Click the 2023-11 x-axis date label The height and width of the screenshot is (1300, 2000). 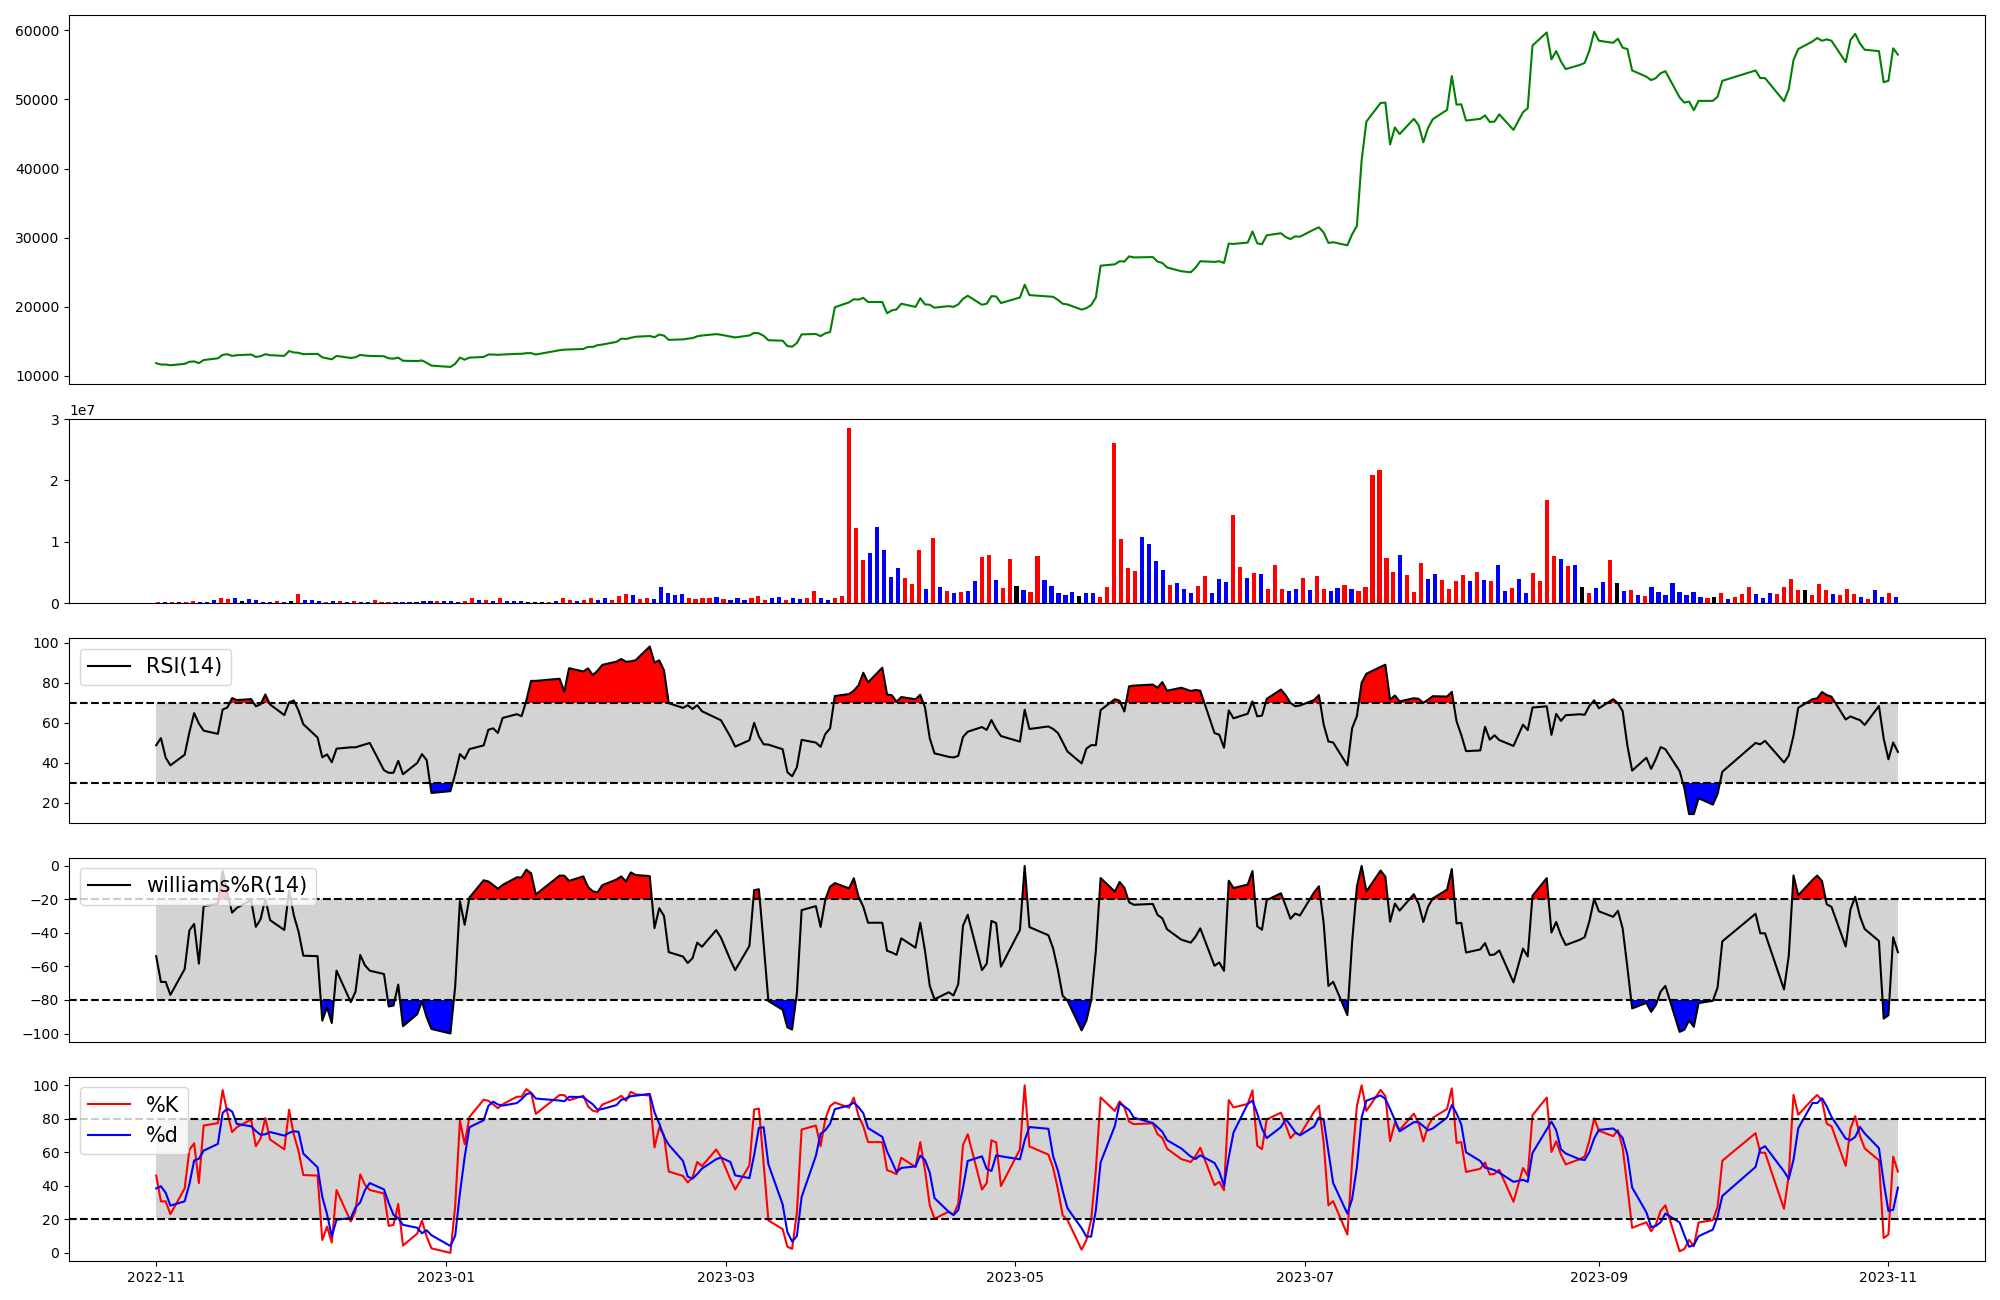pyautogui.click(x=1887, y=1277)
